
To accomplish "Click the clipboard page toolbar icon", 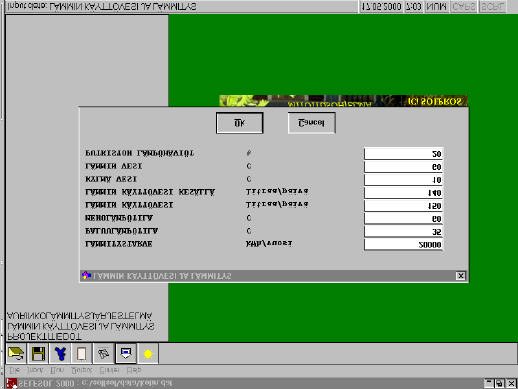I will point(81,354).
